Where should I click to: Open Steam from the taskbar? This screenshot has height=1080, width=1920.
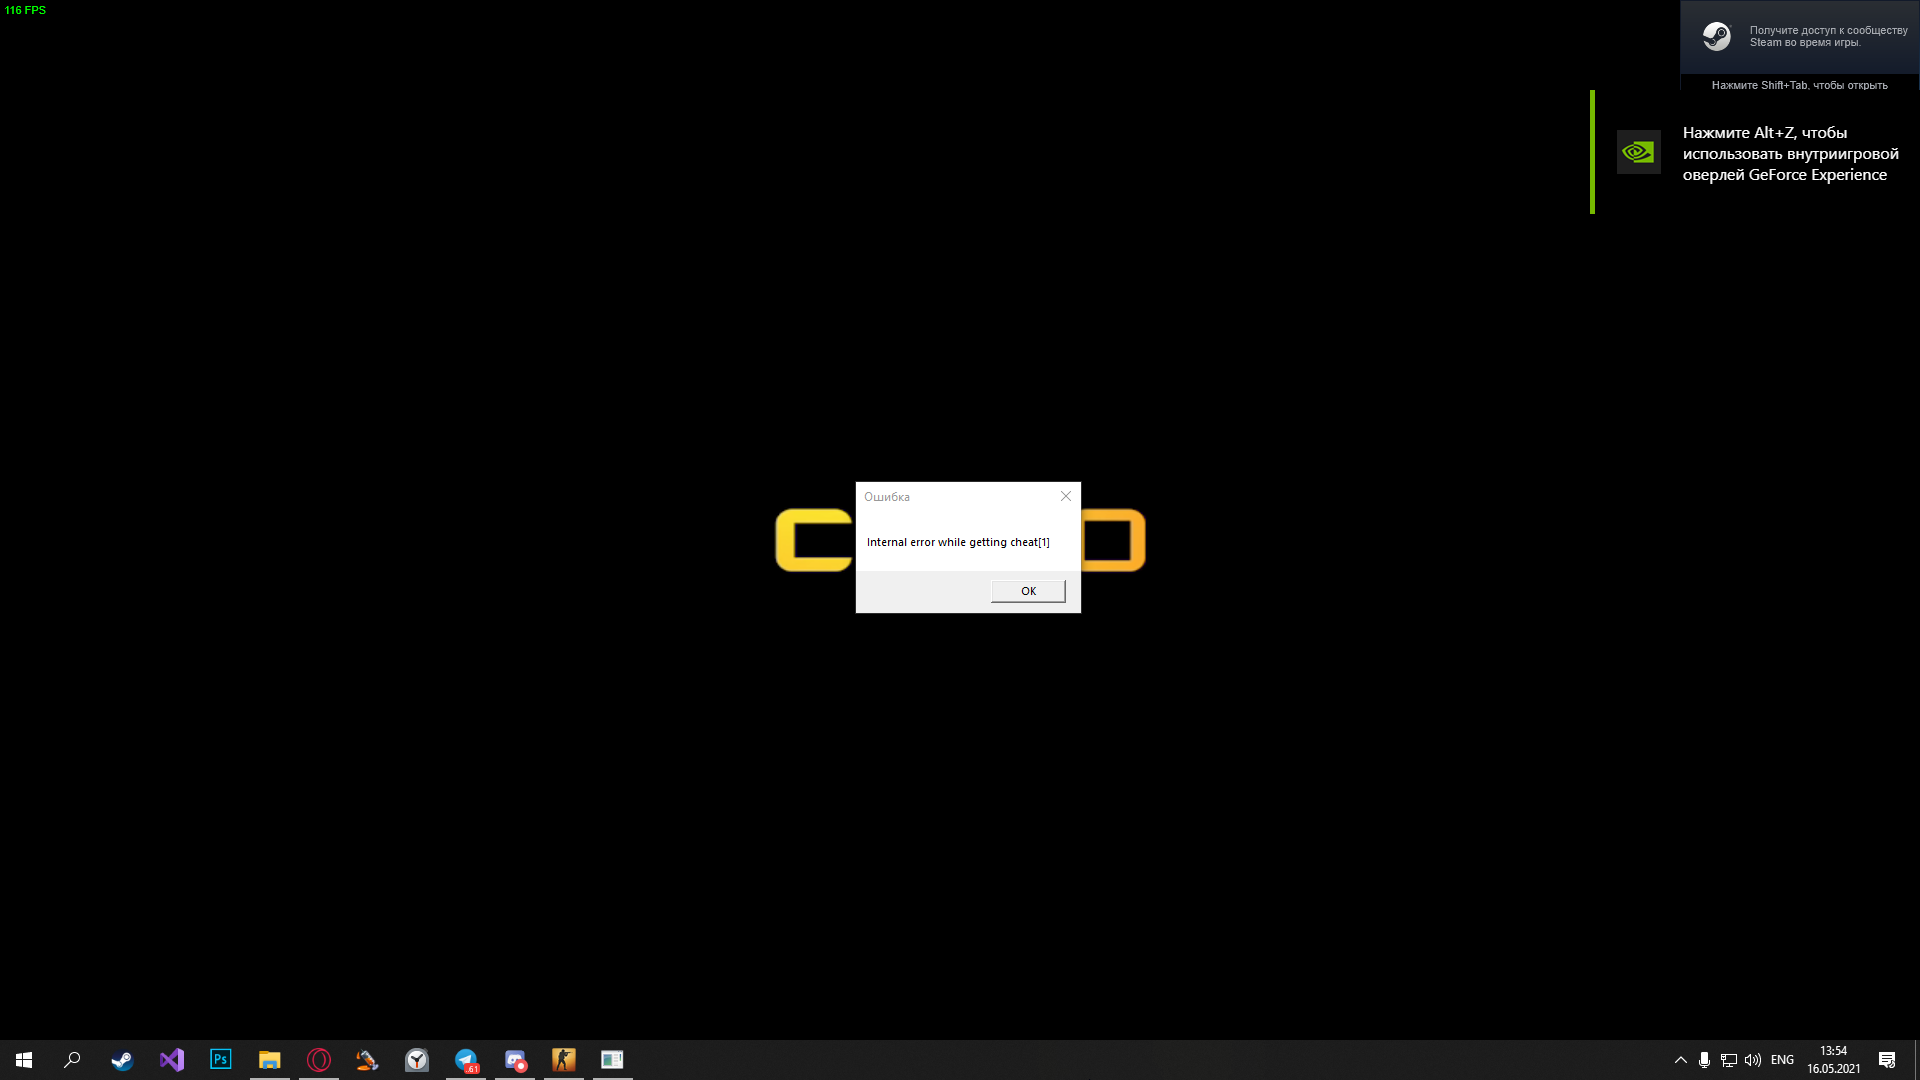[x=122, y=1060]
